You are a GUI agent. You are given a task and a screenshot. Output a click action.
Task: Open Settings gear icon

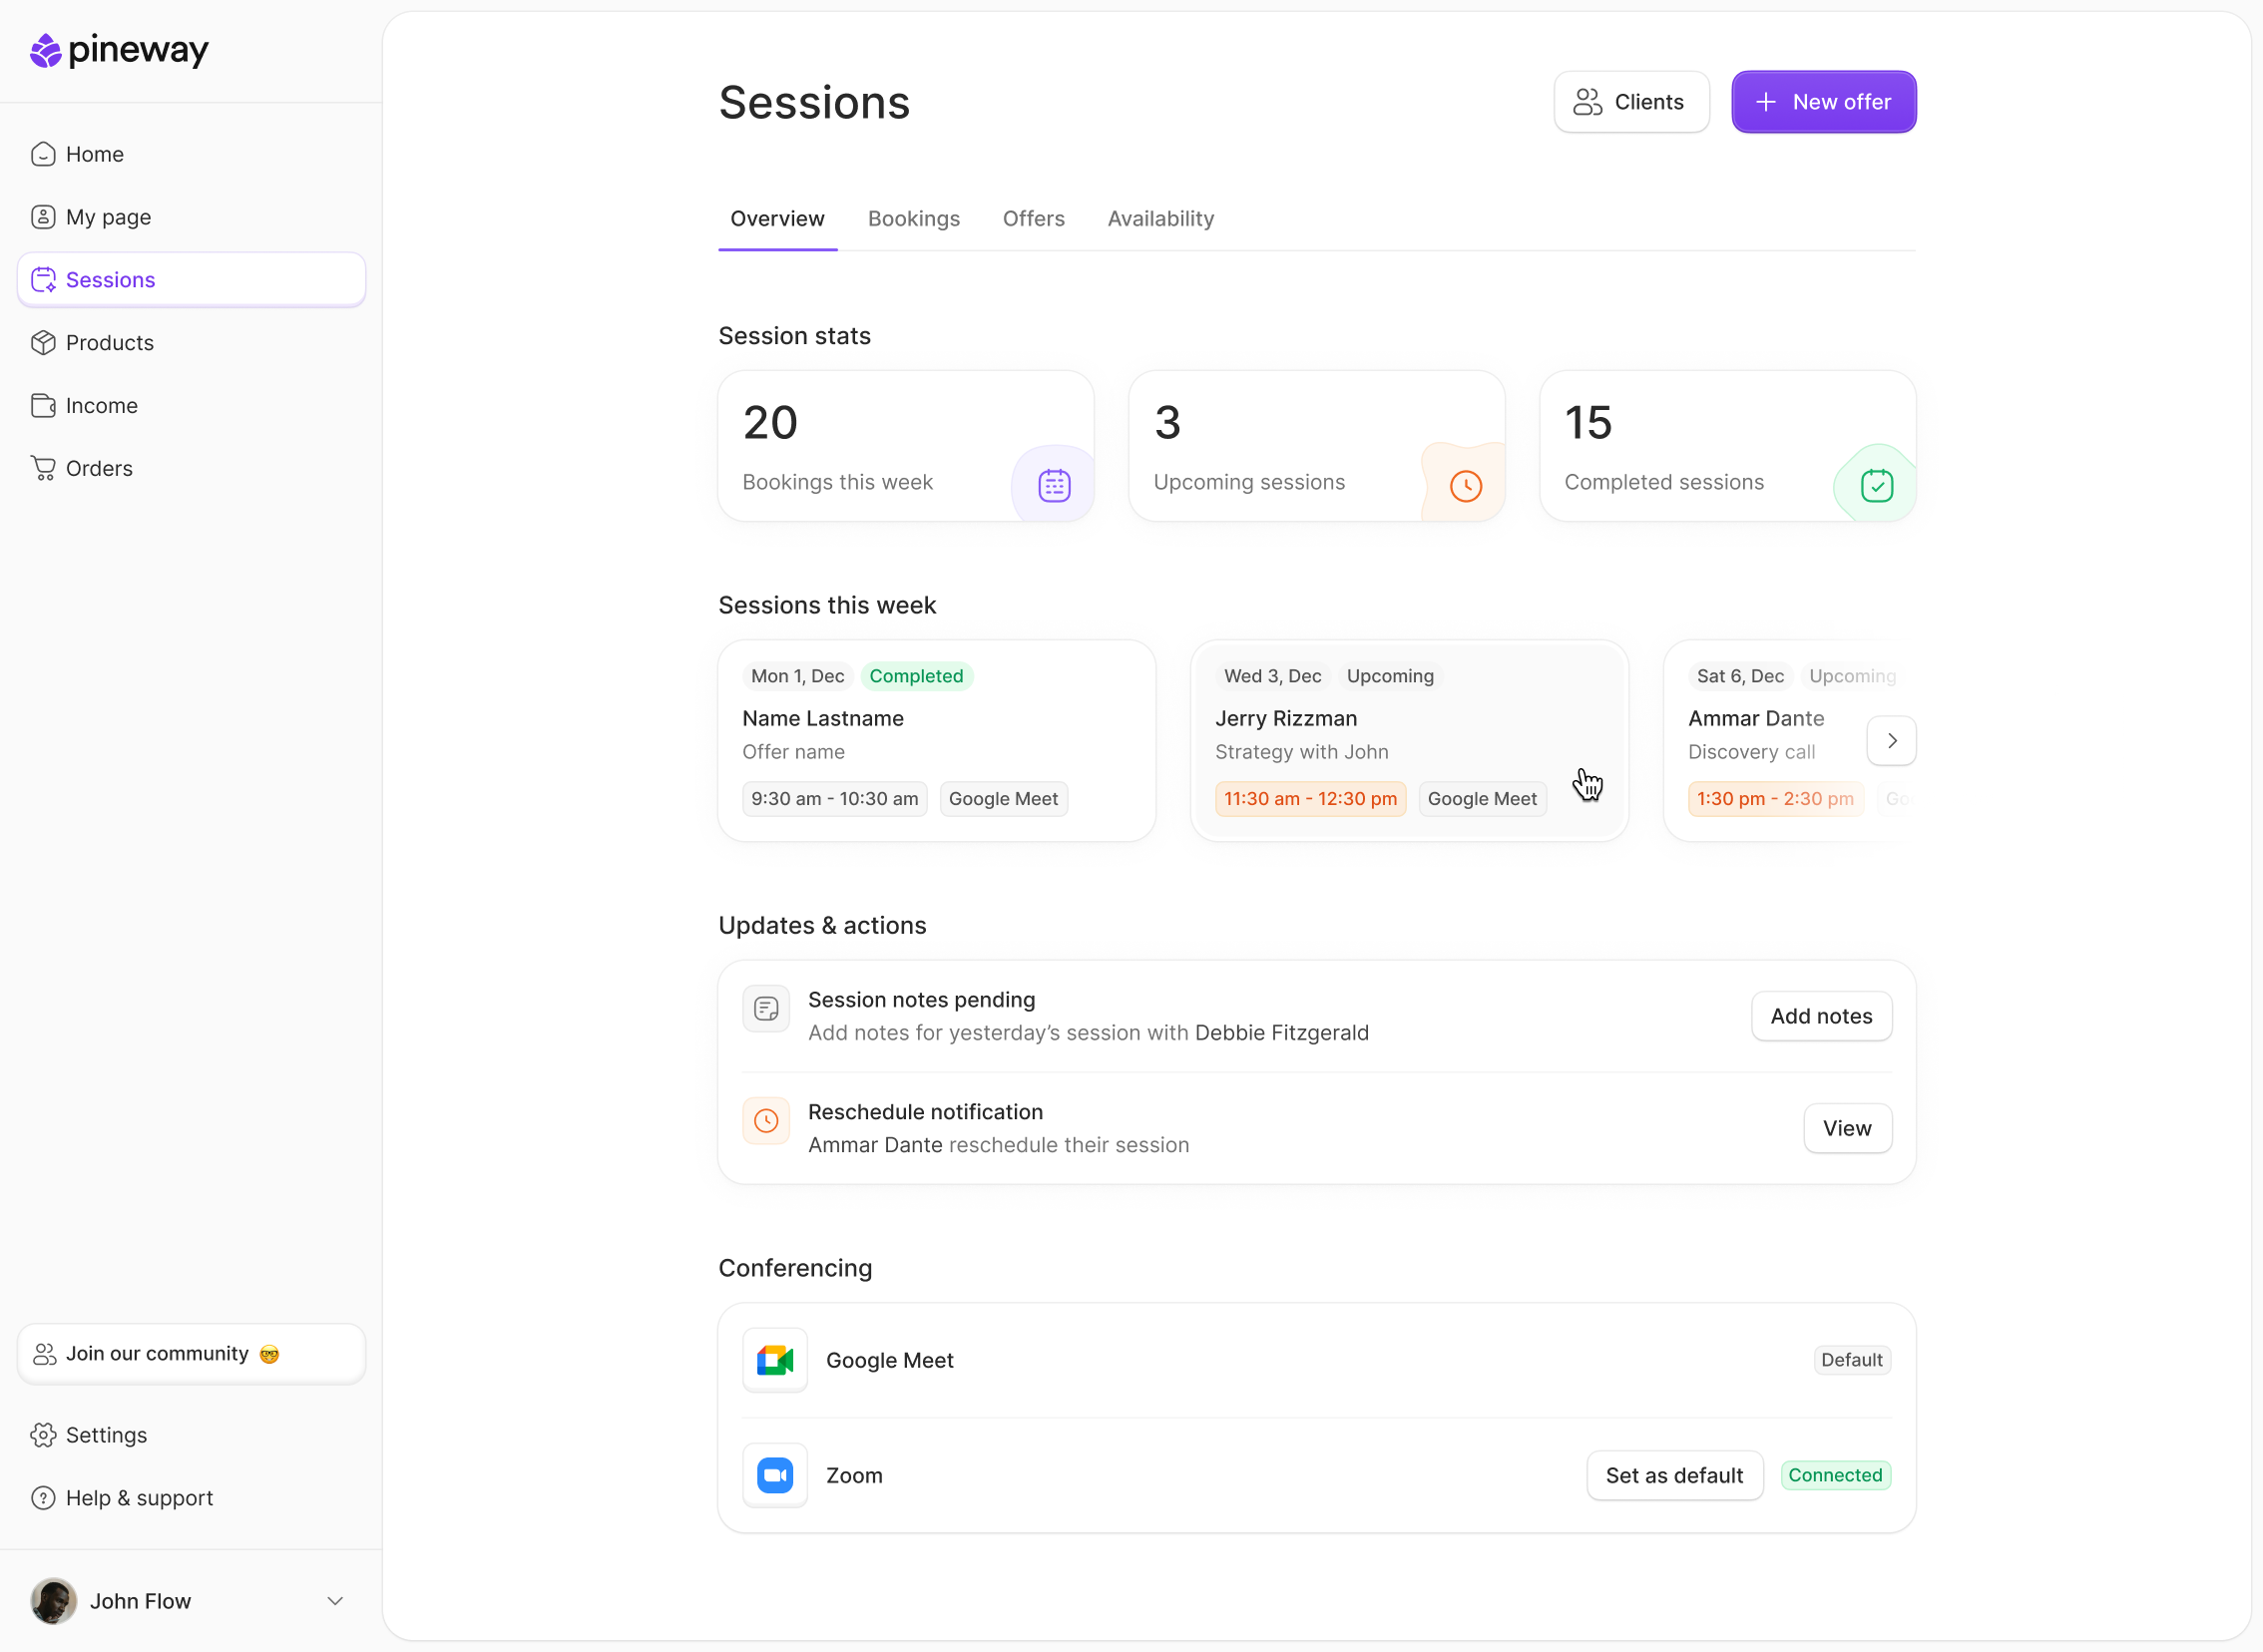[x=43, y=1435]
